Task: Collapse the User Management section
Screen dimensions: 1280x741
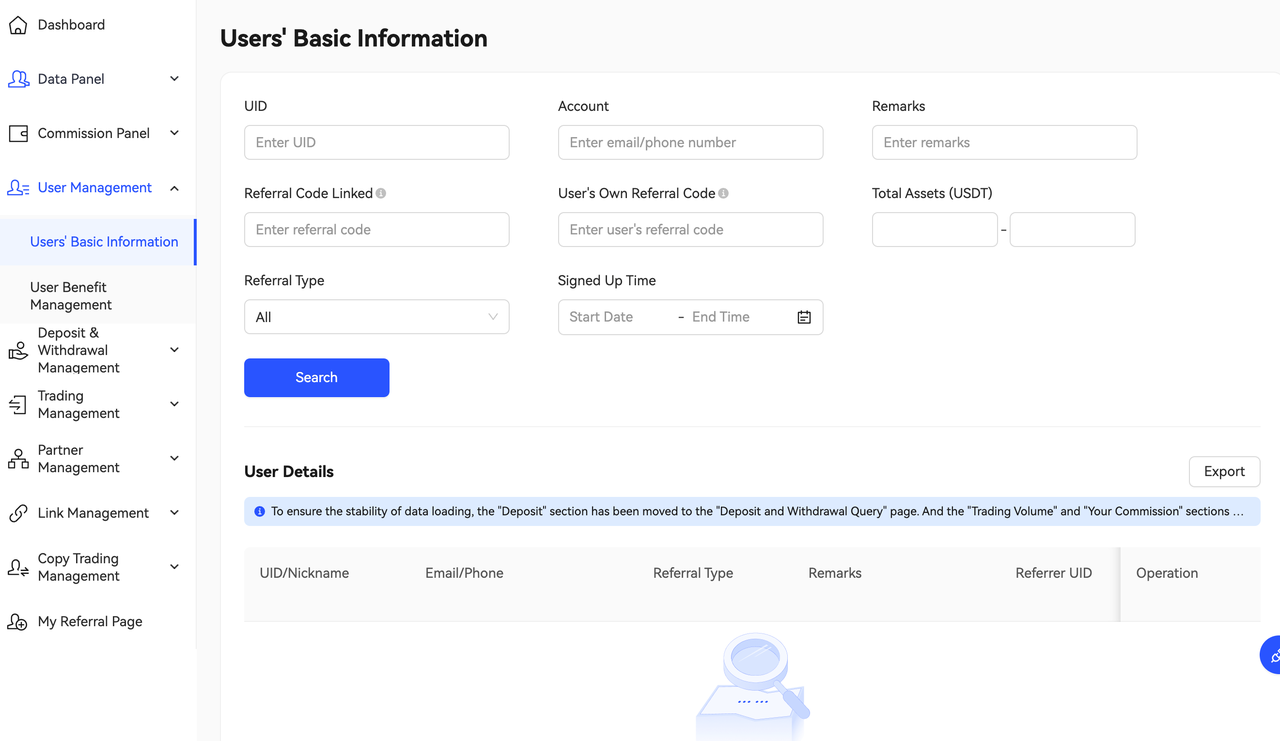Action: pyautogui.click(x=174, y=188)
